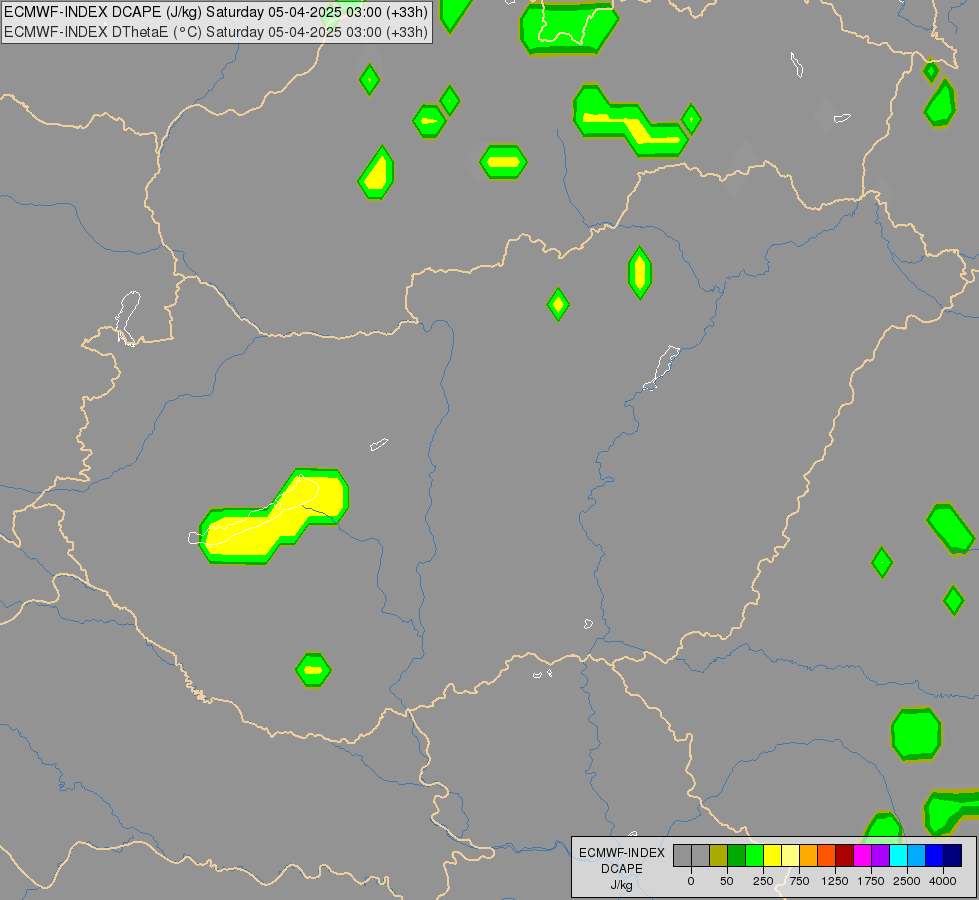This screenshot has height=900, width=979.
Task: Click the DThetaE (°C) title line
Action: pyautogui.click(x=216, y=32)
